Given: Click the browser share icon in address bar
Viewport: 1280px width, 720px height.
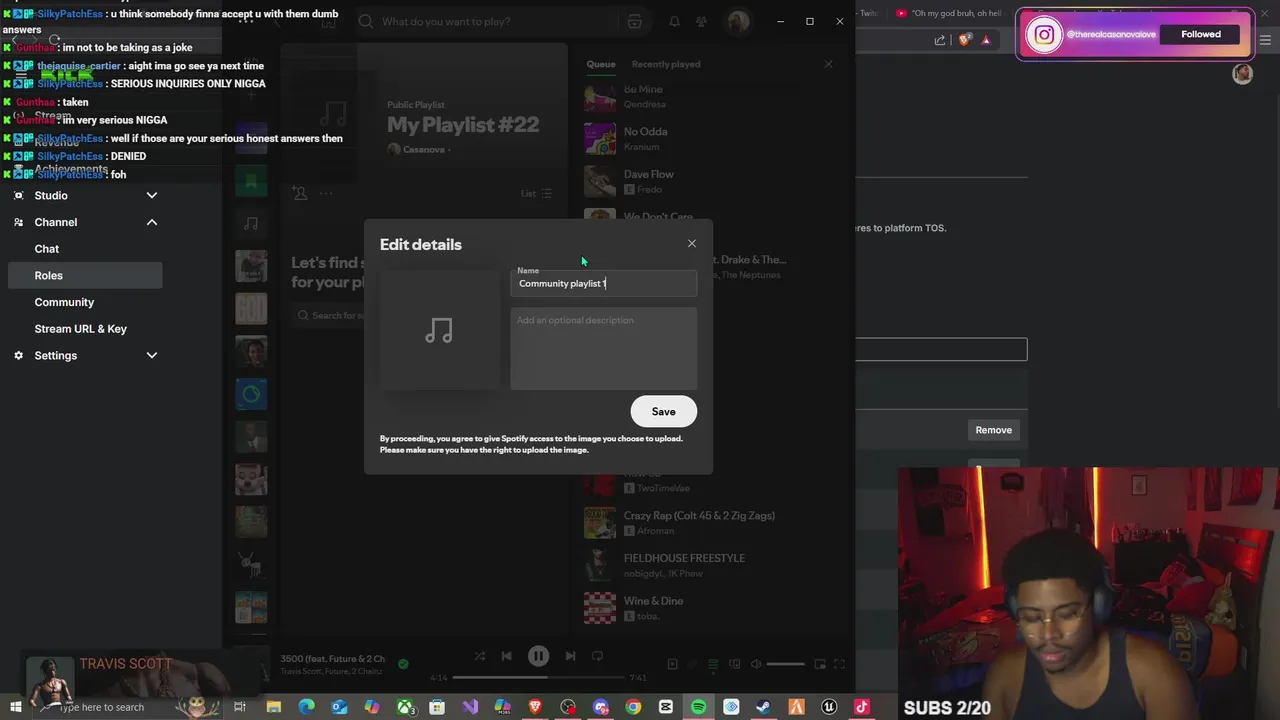Looking at the screenshot, I should tap(940, 40).
